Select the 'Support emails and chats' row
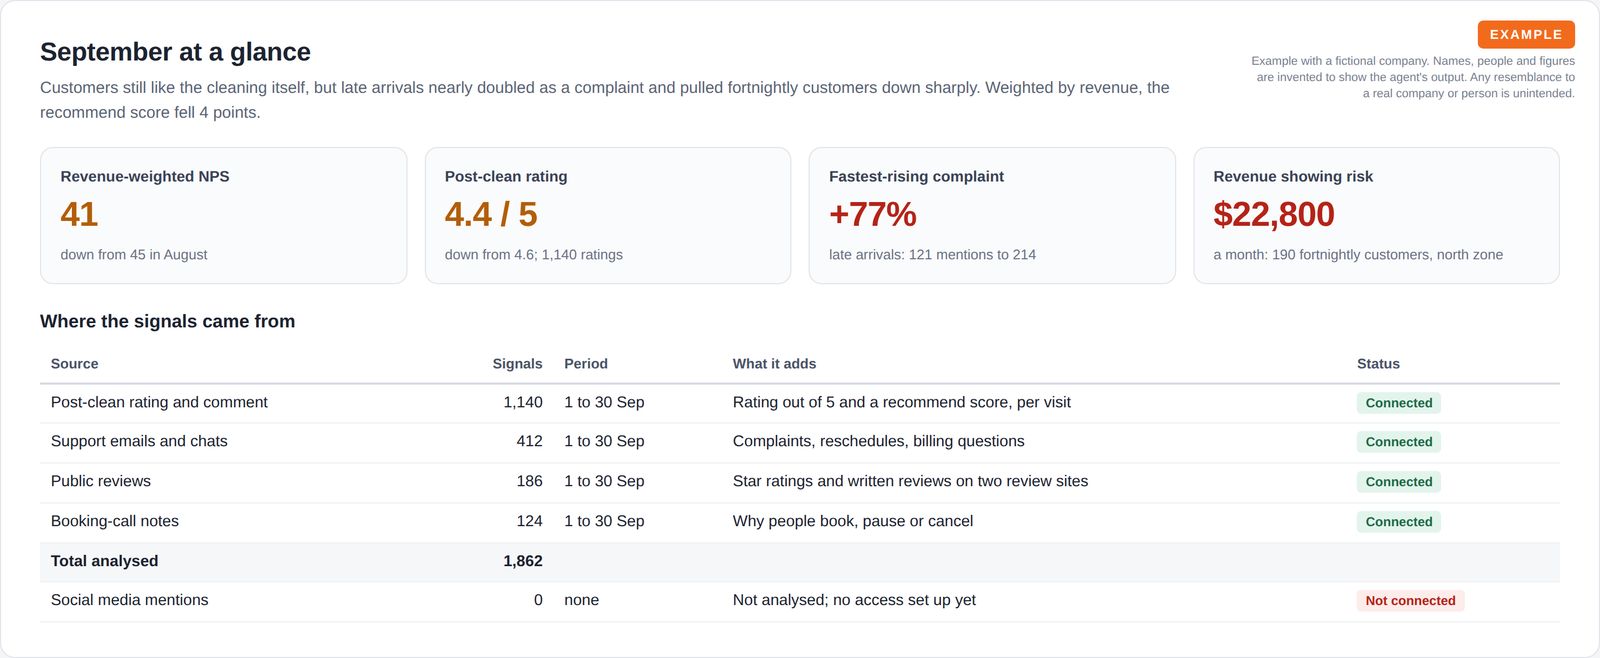1600x658 pixels. [x=800, y=442]
